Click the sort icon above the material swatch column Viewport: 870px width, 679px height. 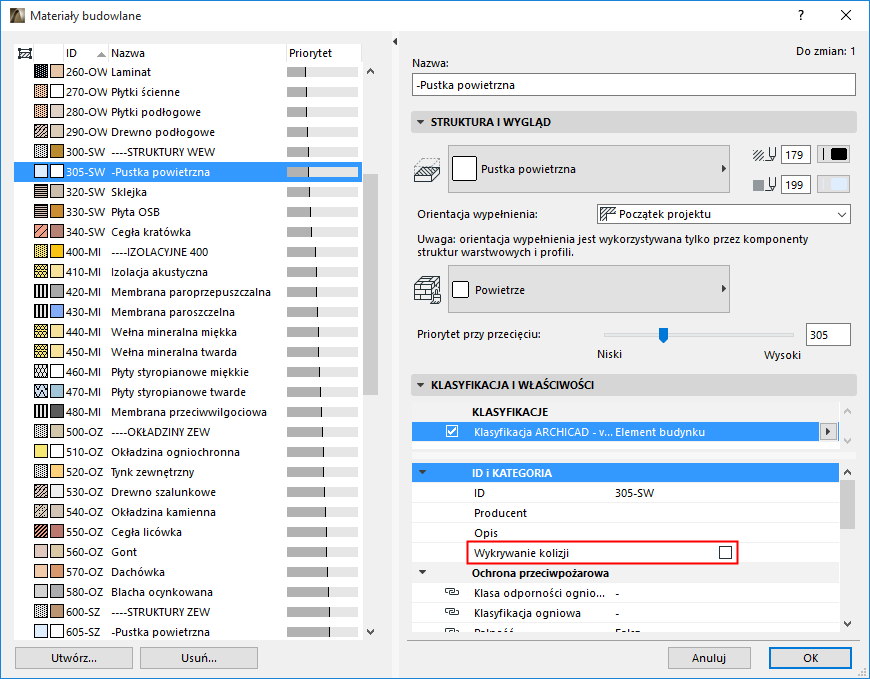(25, 52)
